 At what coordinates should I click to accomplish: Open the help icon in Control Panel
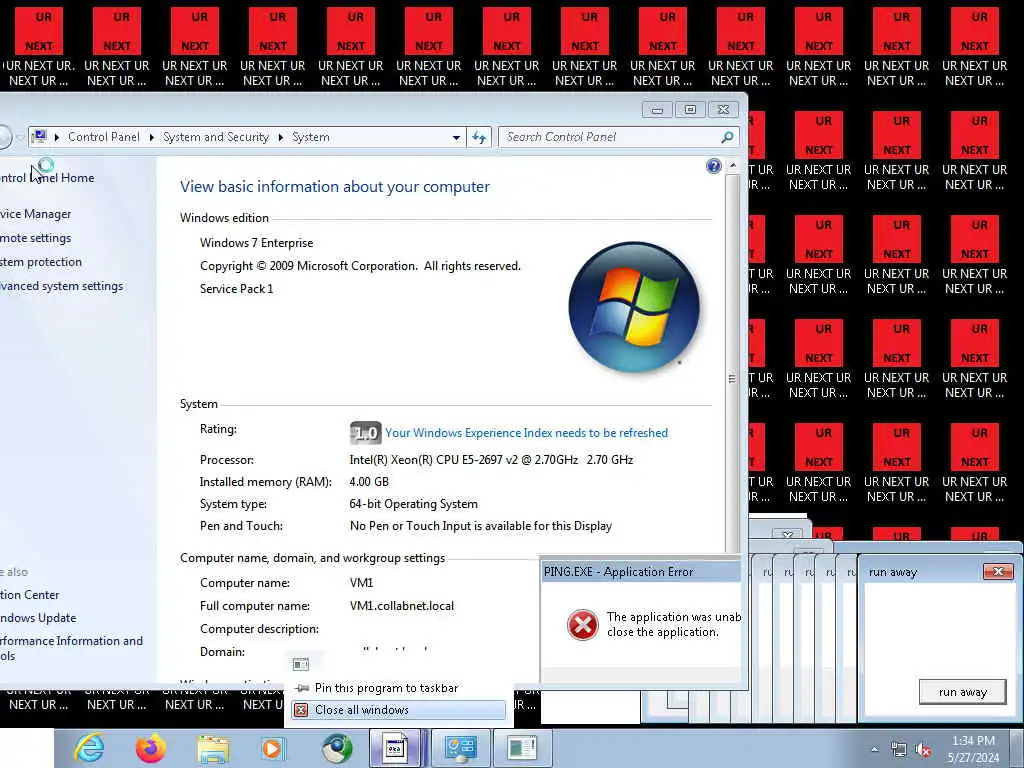pyautogui.click(x=714, y=166)
